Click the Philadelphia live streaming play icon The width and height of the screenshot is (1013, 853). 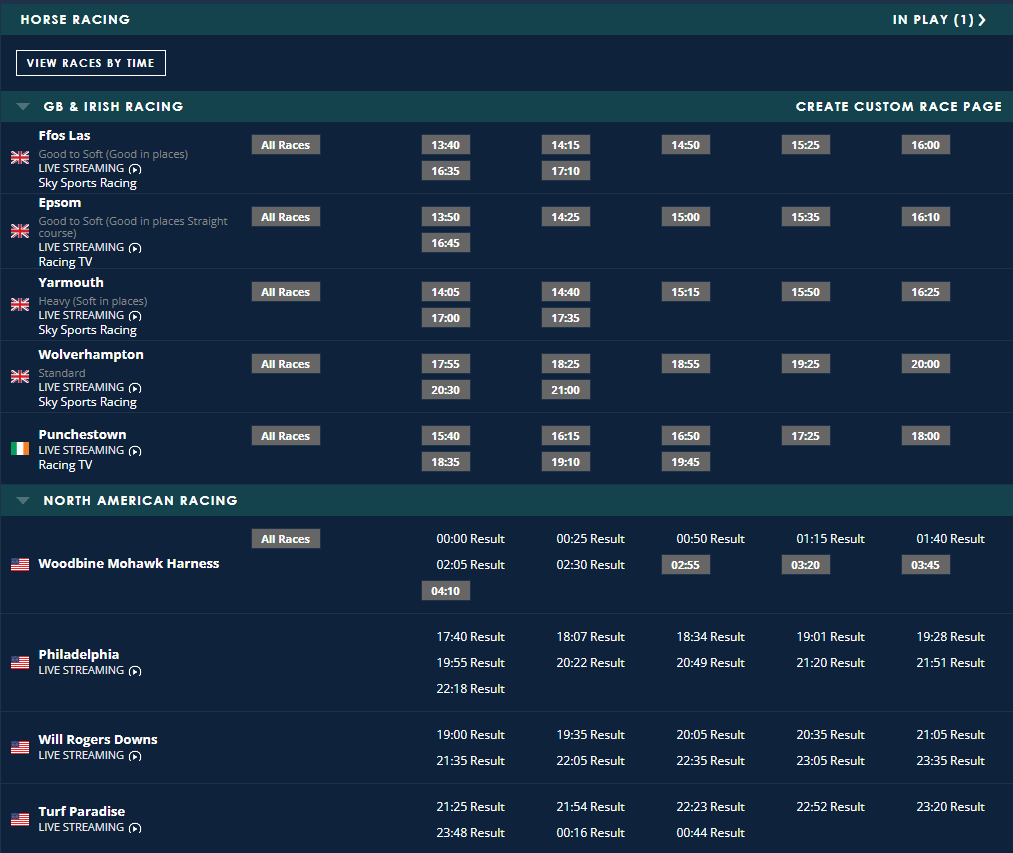point(135,671)
